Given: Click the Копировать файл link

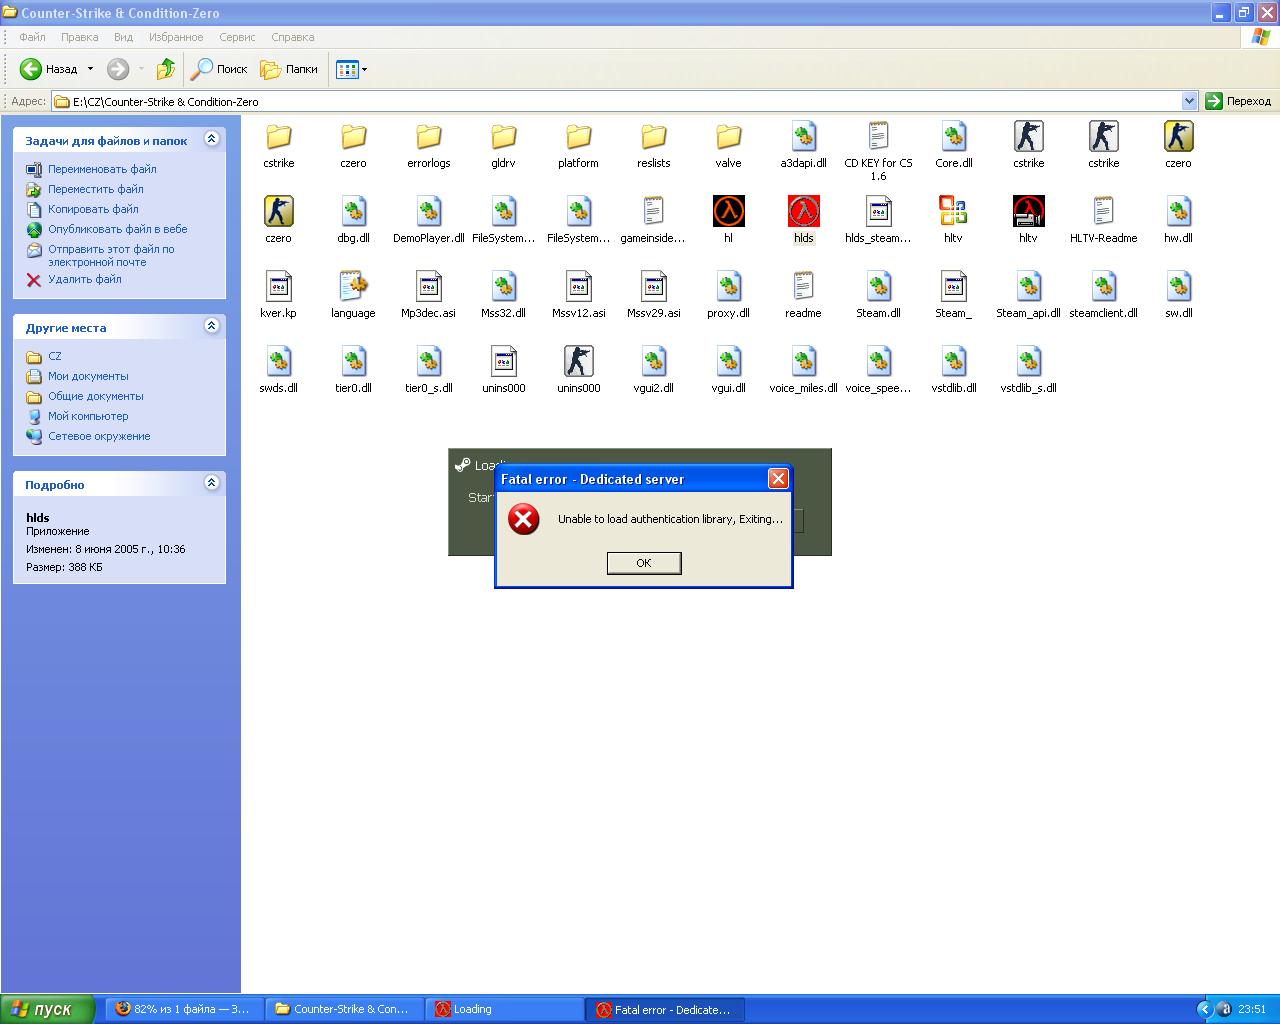Looking at the screenshot, I should click(93, 209).
